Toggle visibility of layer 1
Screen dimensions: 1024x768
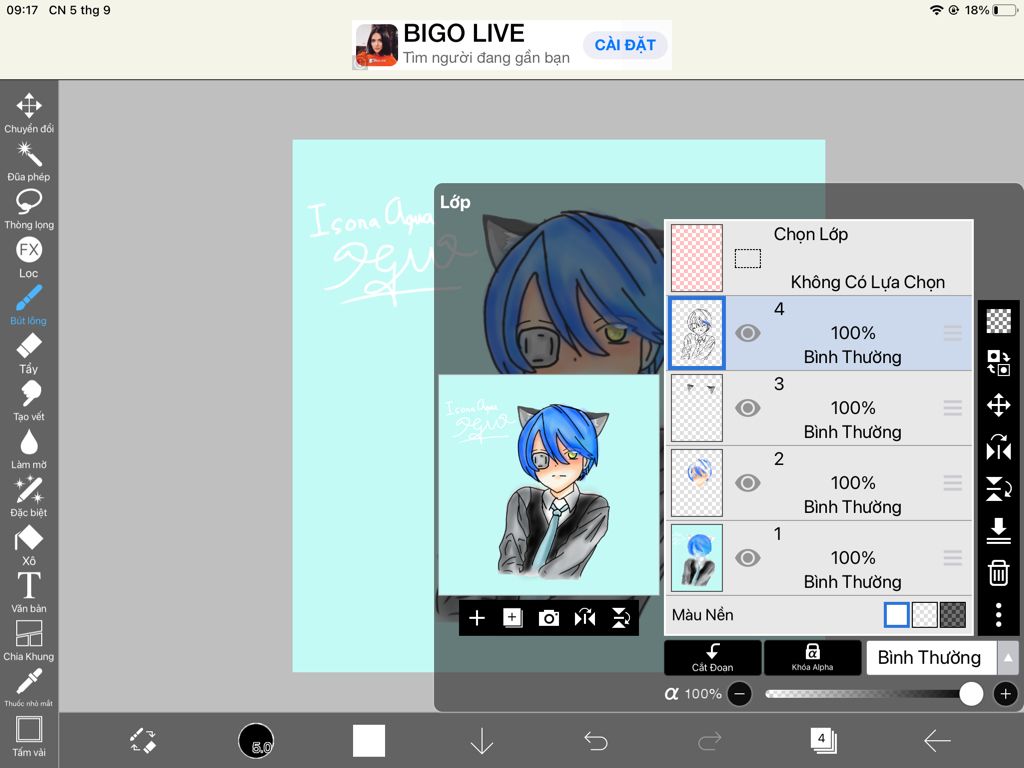click(x=748, y=558)
